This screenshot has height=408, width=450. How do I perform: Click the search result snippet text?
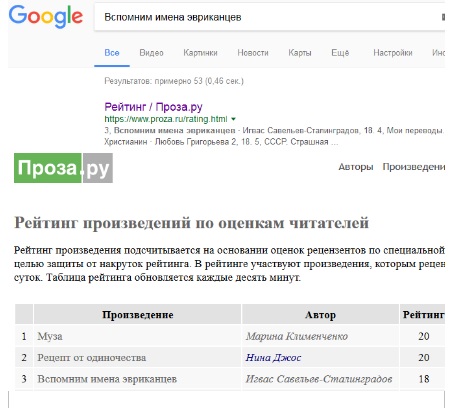tap(274, 136)
